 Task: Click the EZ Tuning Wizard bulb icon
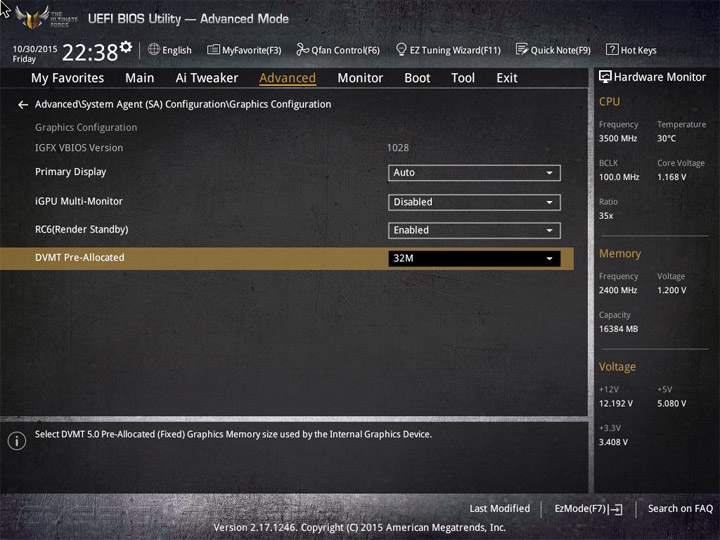401,50
